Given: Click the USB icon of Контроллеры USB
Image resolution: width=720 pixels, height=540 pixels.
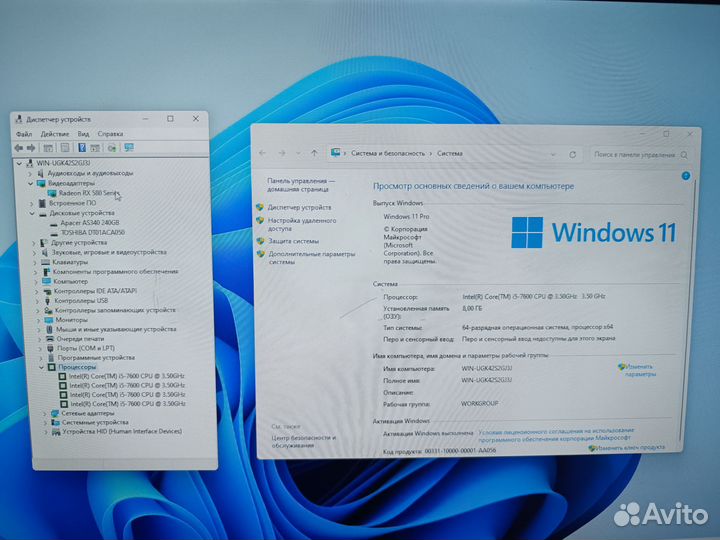Looking at the screenshot, I should click(x=47, y=301).
